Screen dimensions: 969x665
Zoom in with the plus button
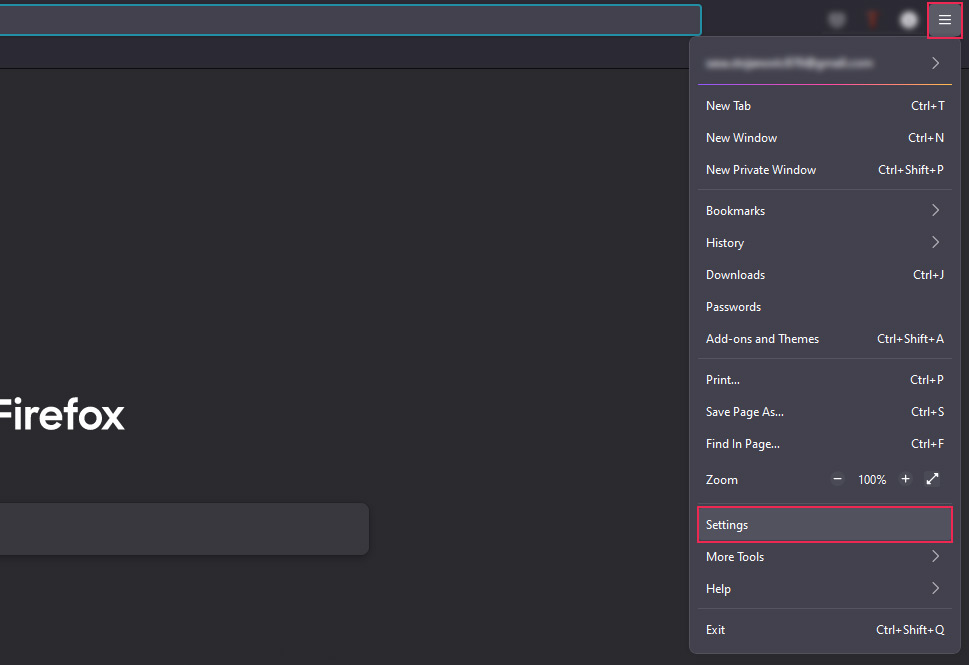tap(905, 479)
